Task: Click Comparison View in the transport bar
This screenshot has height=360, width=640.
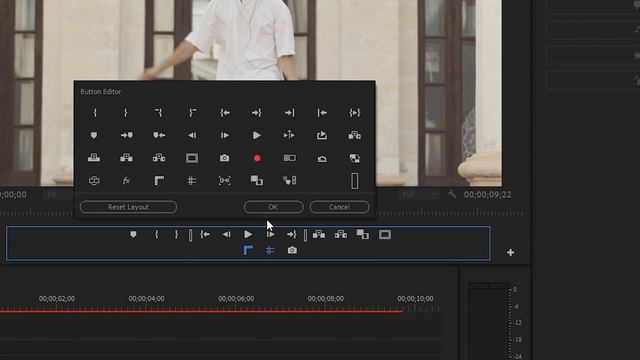Action: point(362,234)
